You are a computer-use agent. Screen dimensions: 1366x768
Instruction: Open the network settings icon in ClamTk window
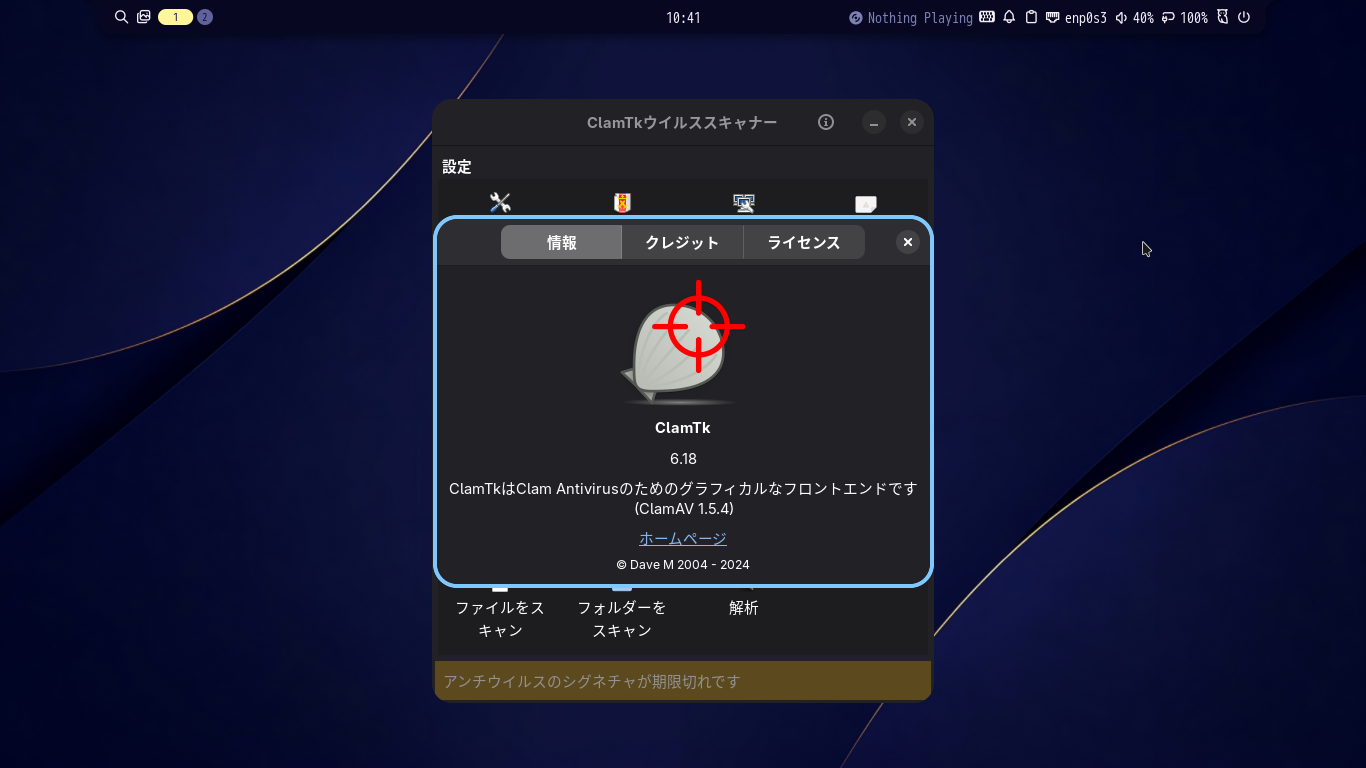[x=744, y=202]
